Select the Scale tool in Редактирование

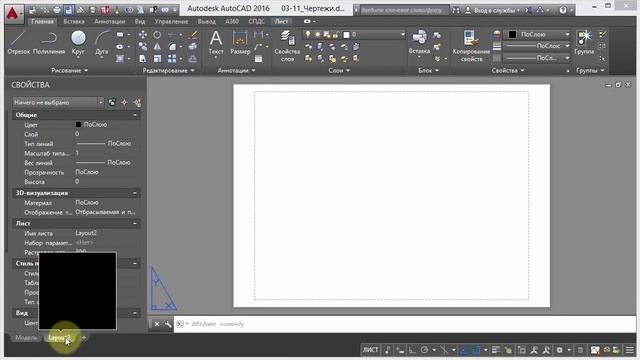pyautogui.click(x=157, y=59)
